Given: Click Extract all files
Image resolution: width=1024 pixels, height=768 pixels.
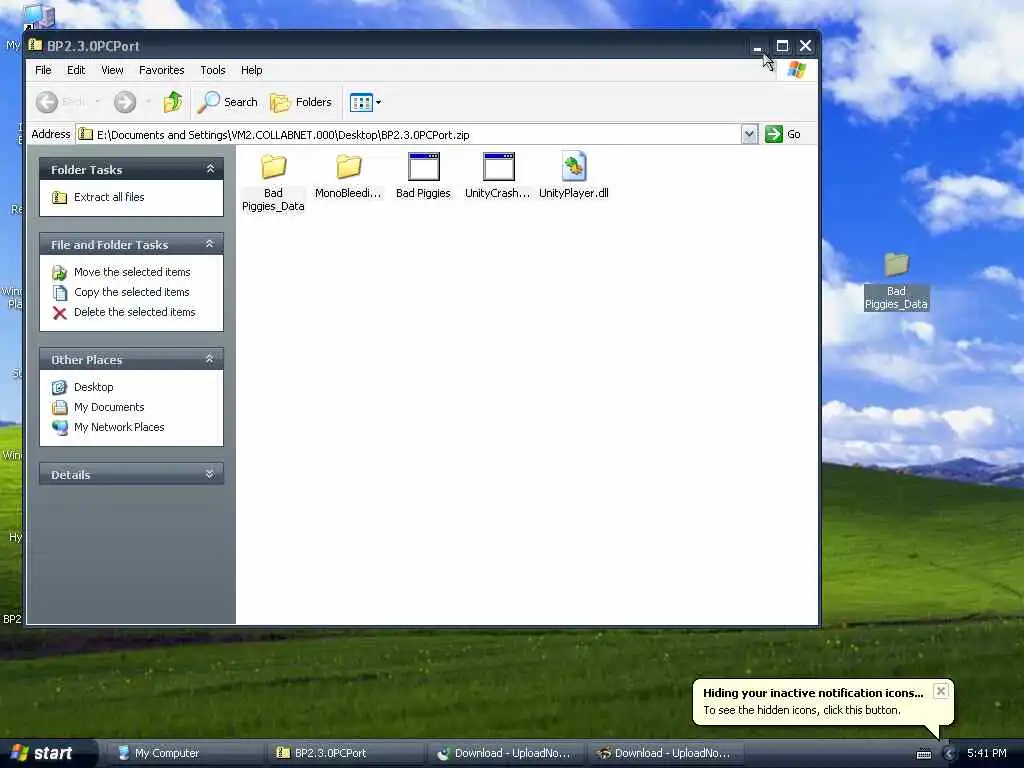Looking at the screenshot, I should pos(99,197).
